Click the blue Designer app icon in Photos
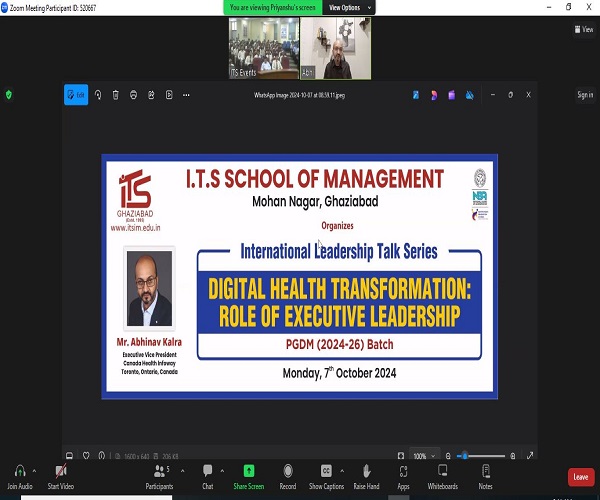The width and height of the screenshot is (600, 500). point(416,95)
